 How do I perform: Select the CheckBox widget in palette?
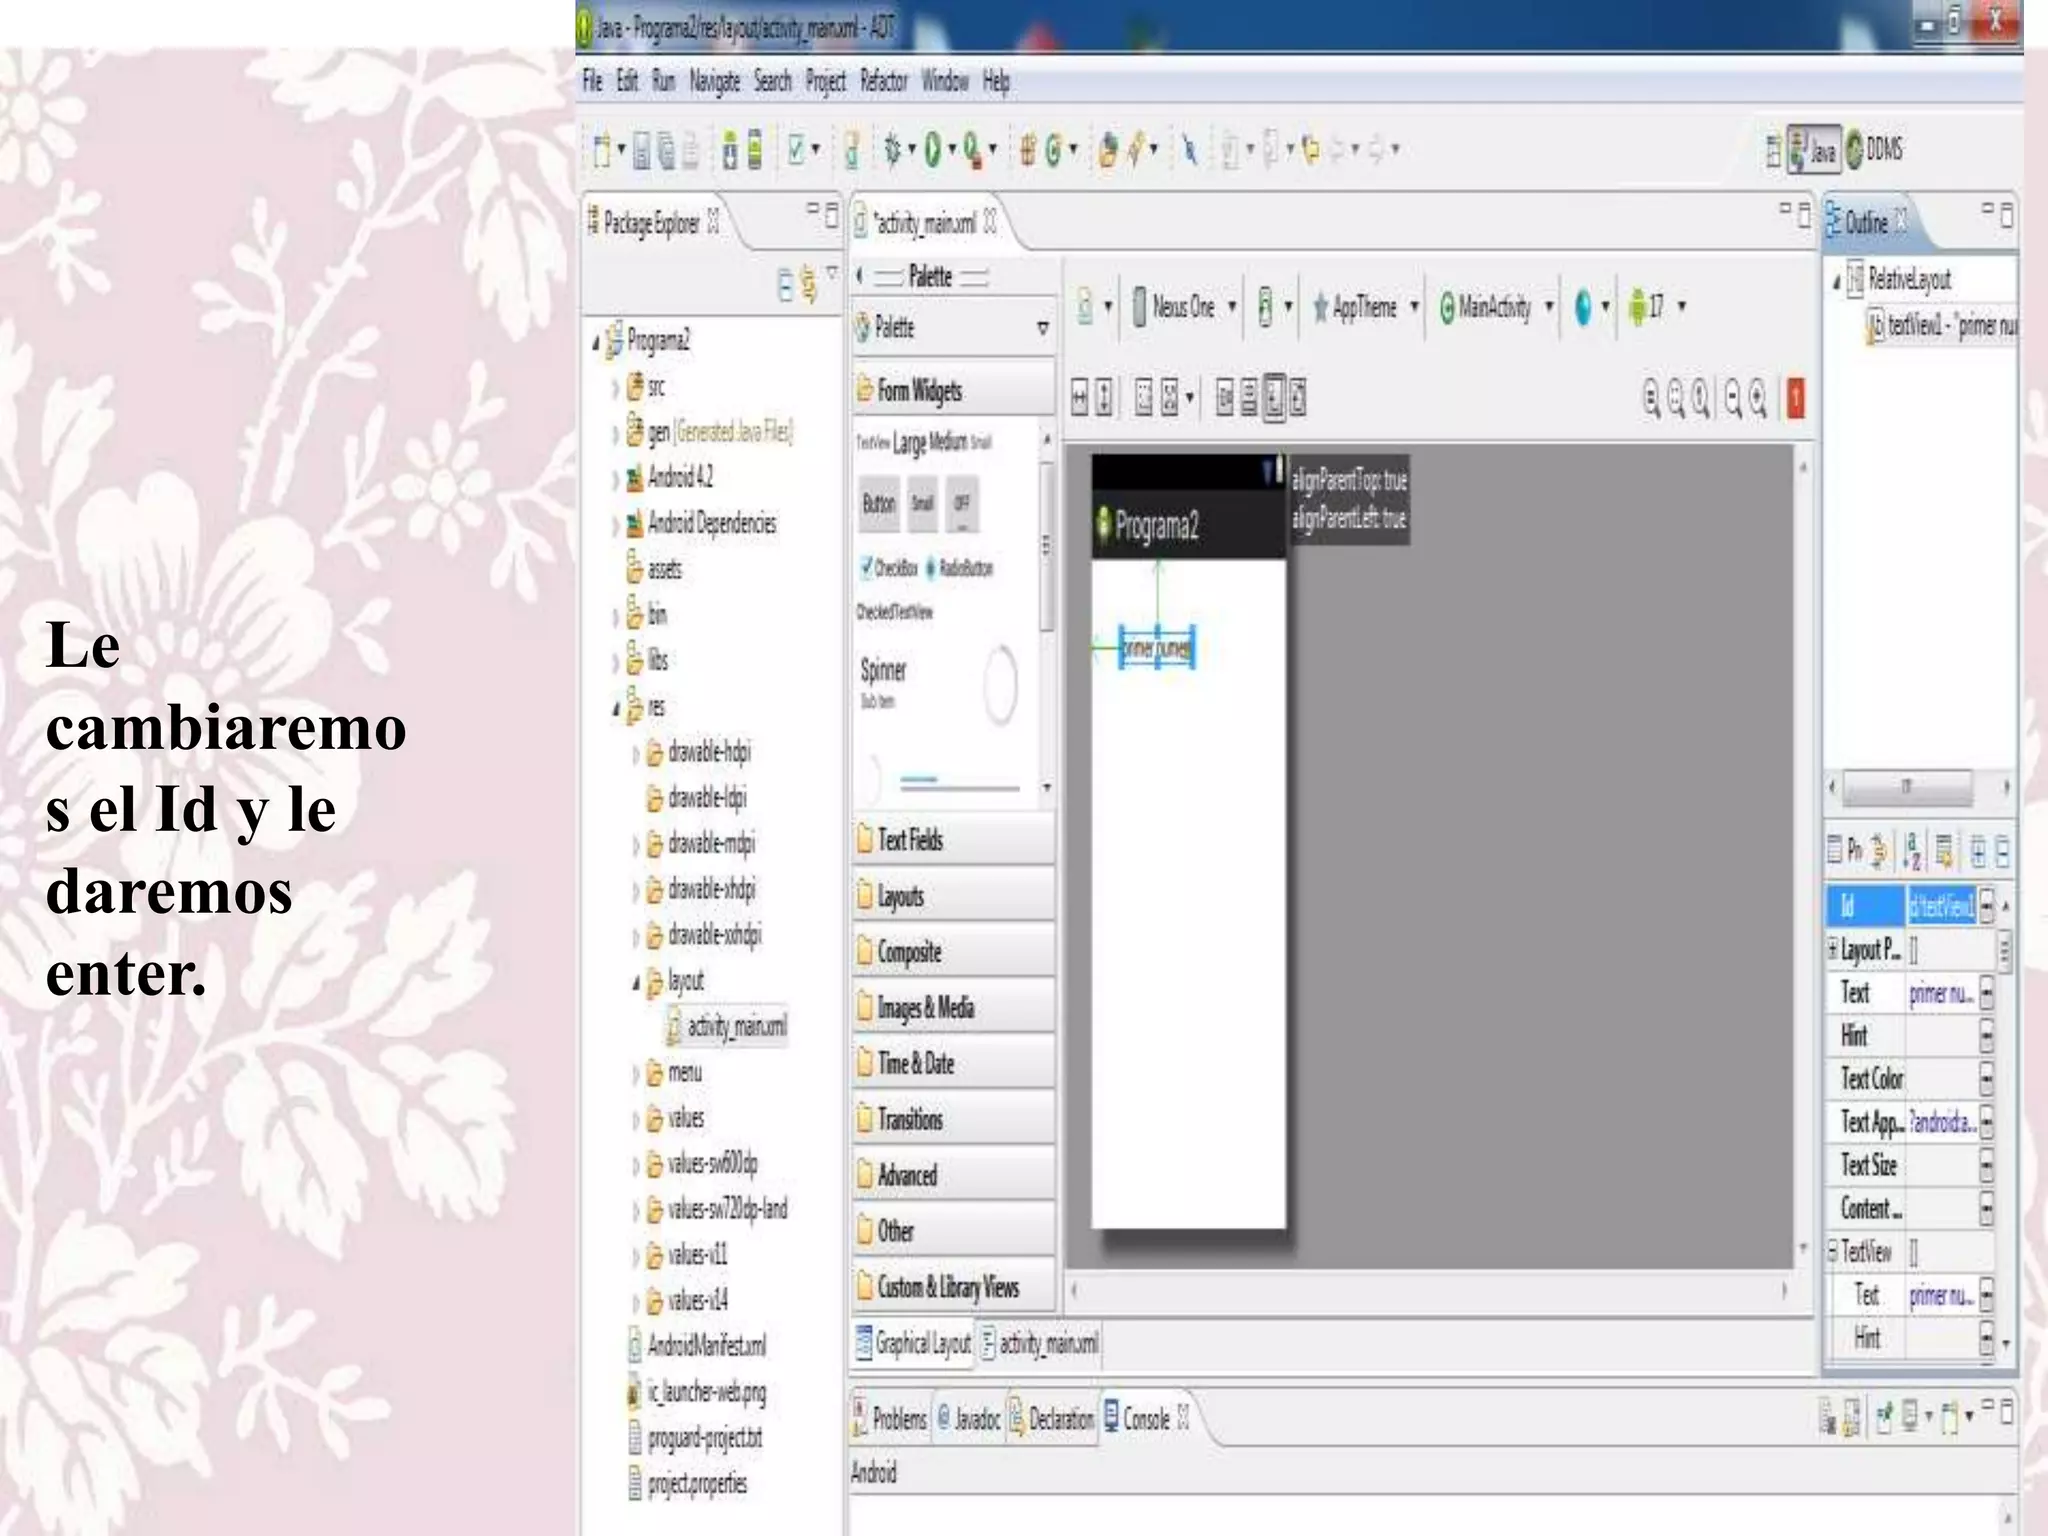(x=889, y=568)
